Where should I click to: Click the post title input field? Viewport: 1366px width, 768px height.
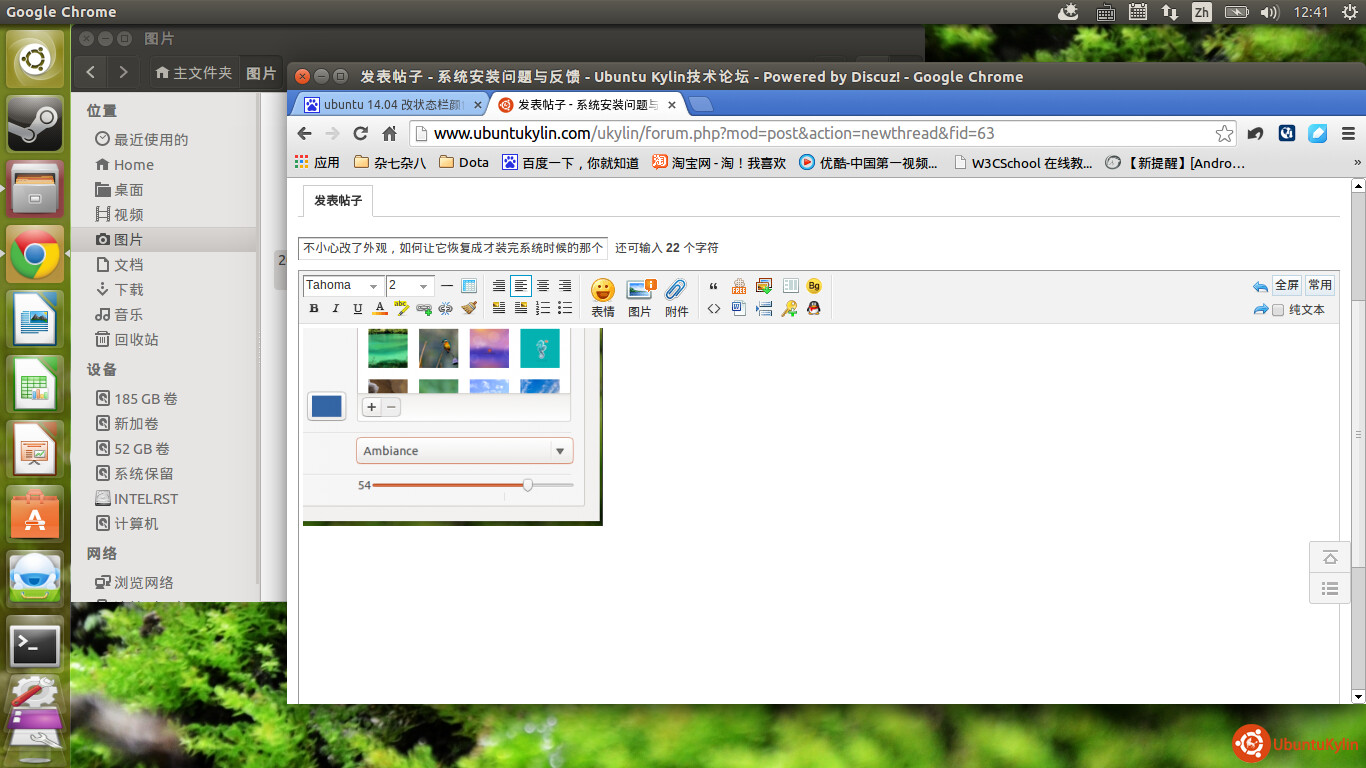[452, 248]
